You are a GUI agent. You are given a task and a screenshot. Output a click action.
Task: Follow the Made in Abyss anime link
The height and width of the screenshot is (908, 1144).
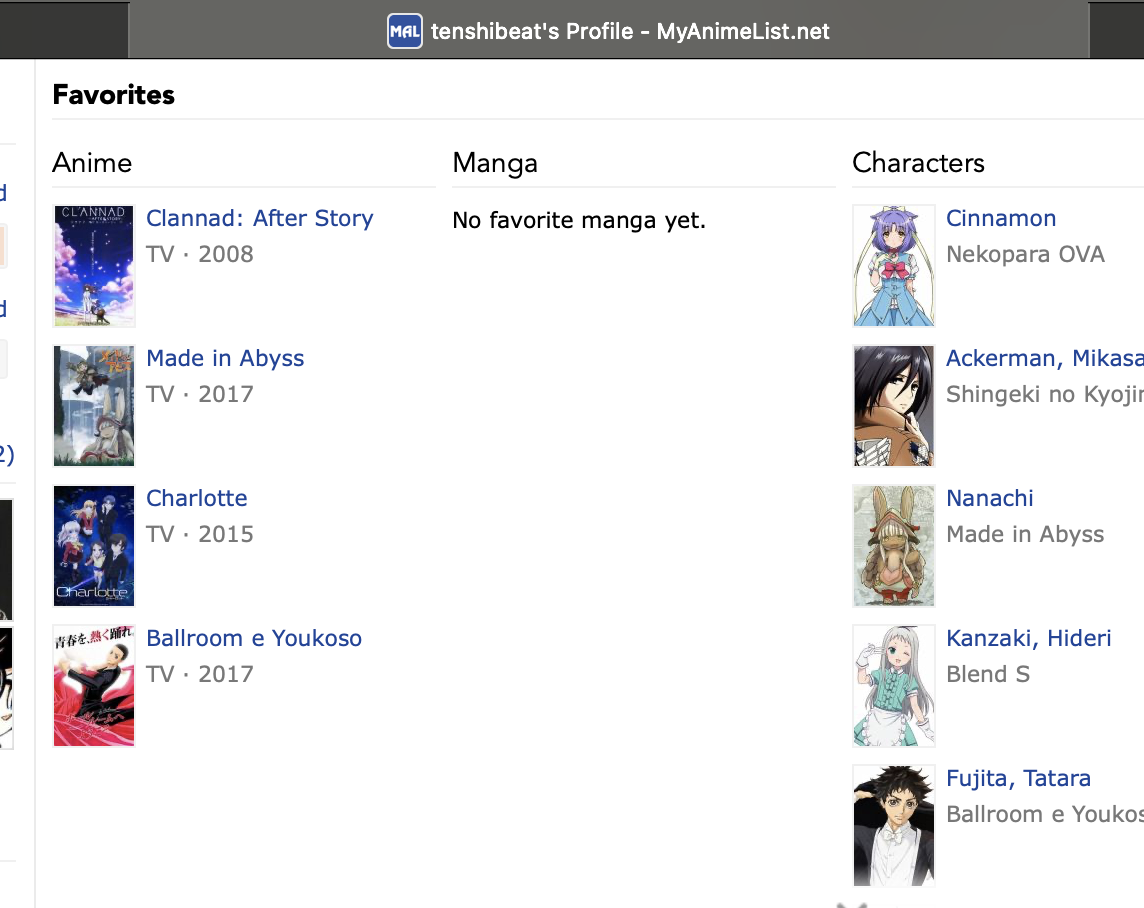225,359
